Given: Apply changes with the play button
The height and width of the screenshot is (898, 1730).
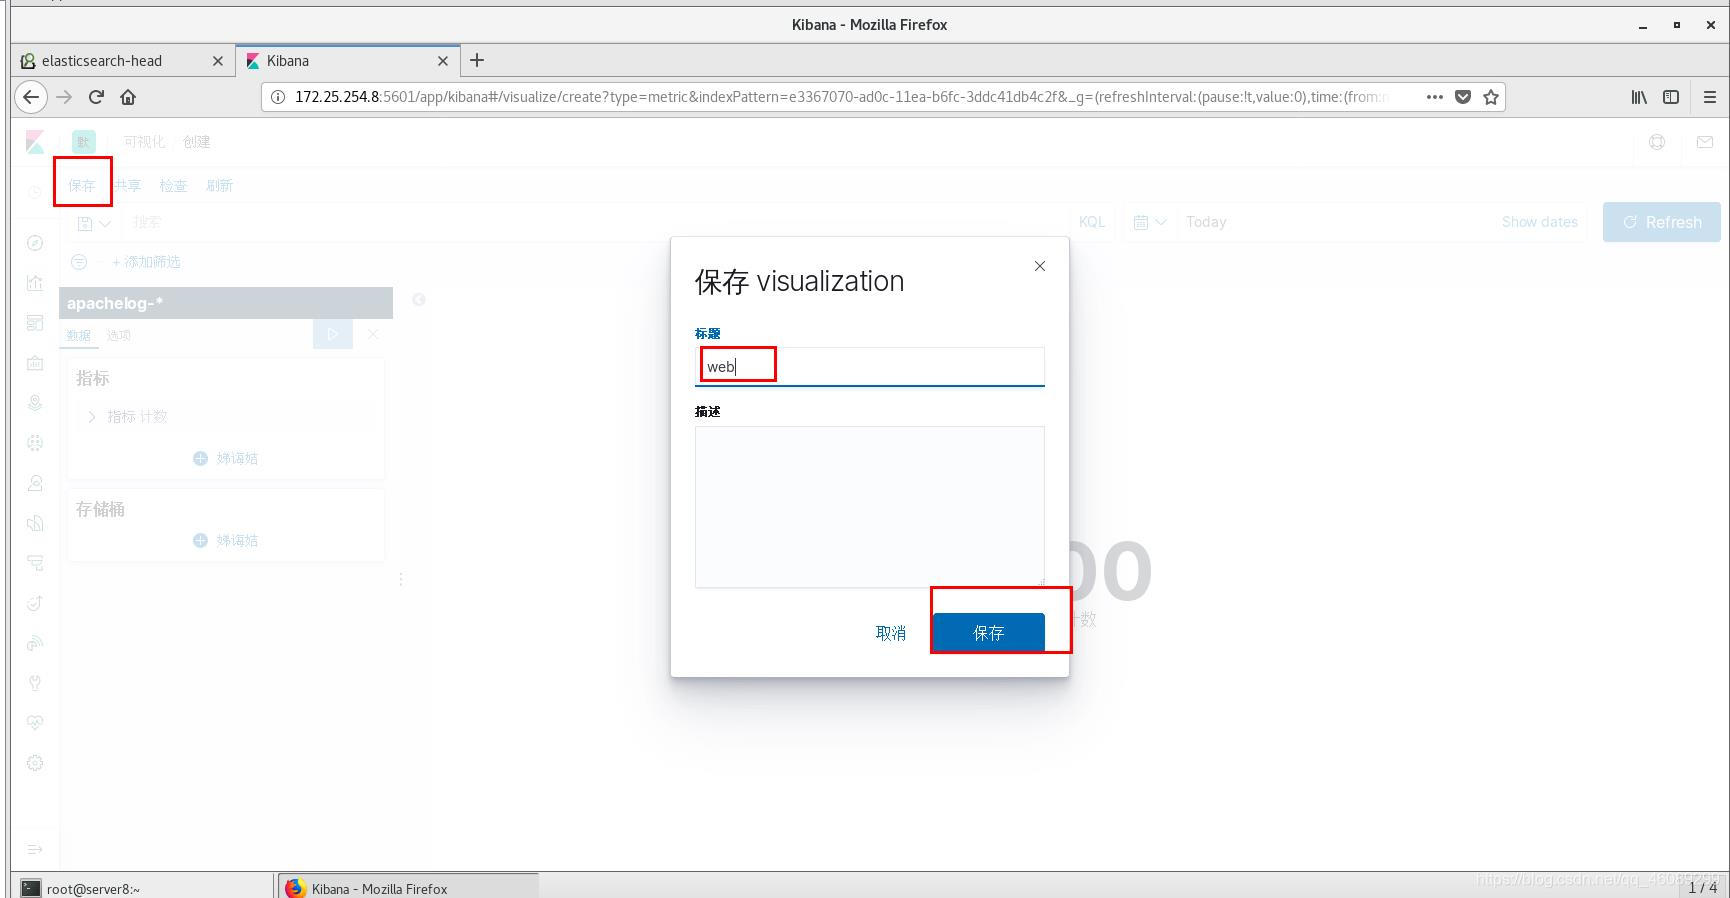Looking at the screenshot, I should (333, 335).
